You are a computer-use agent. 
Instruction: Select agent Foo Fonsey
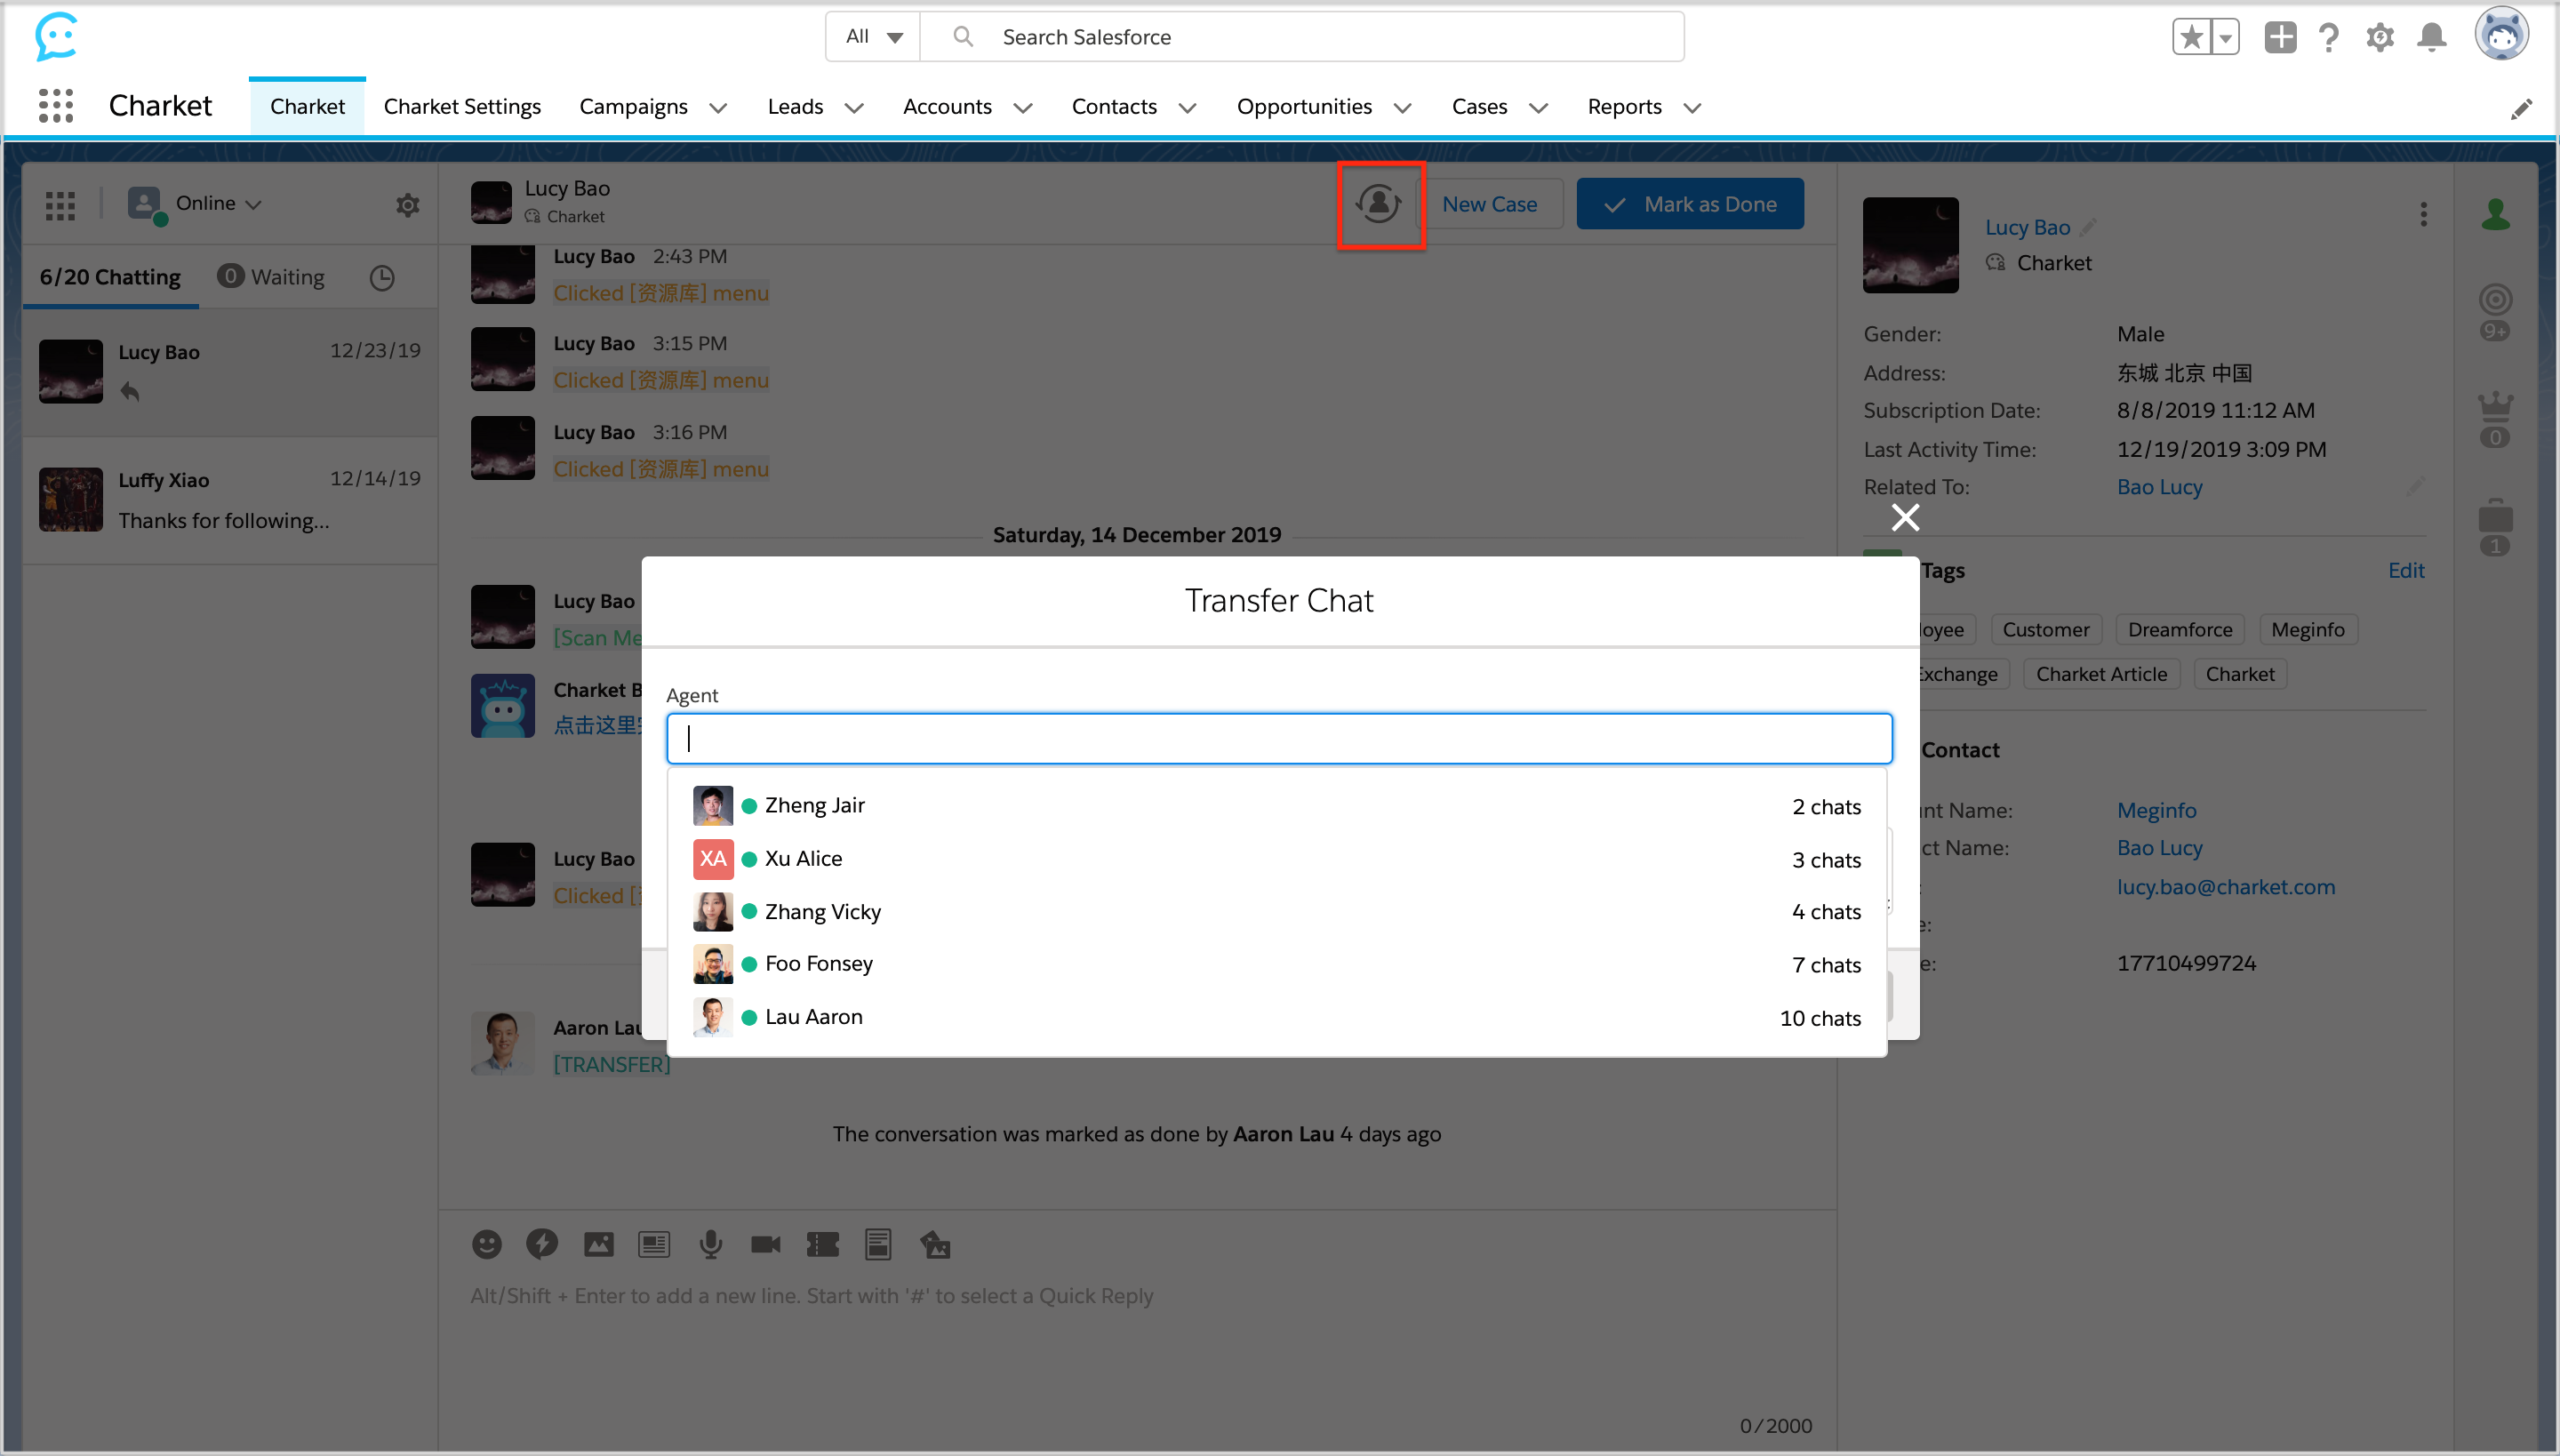[1276, 964]
